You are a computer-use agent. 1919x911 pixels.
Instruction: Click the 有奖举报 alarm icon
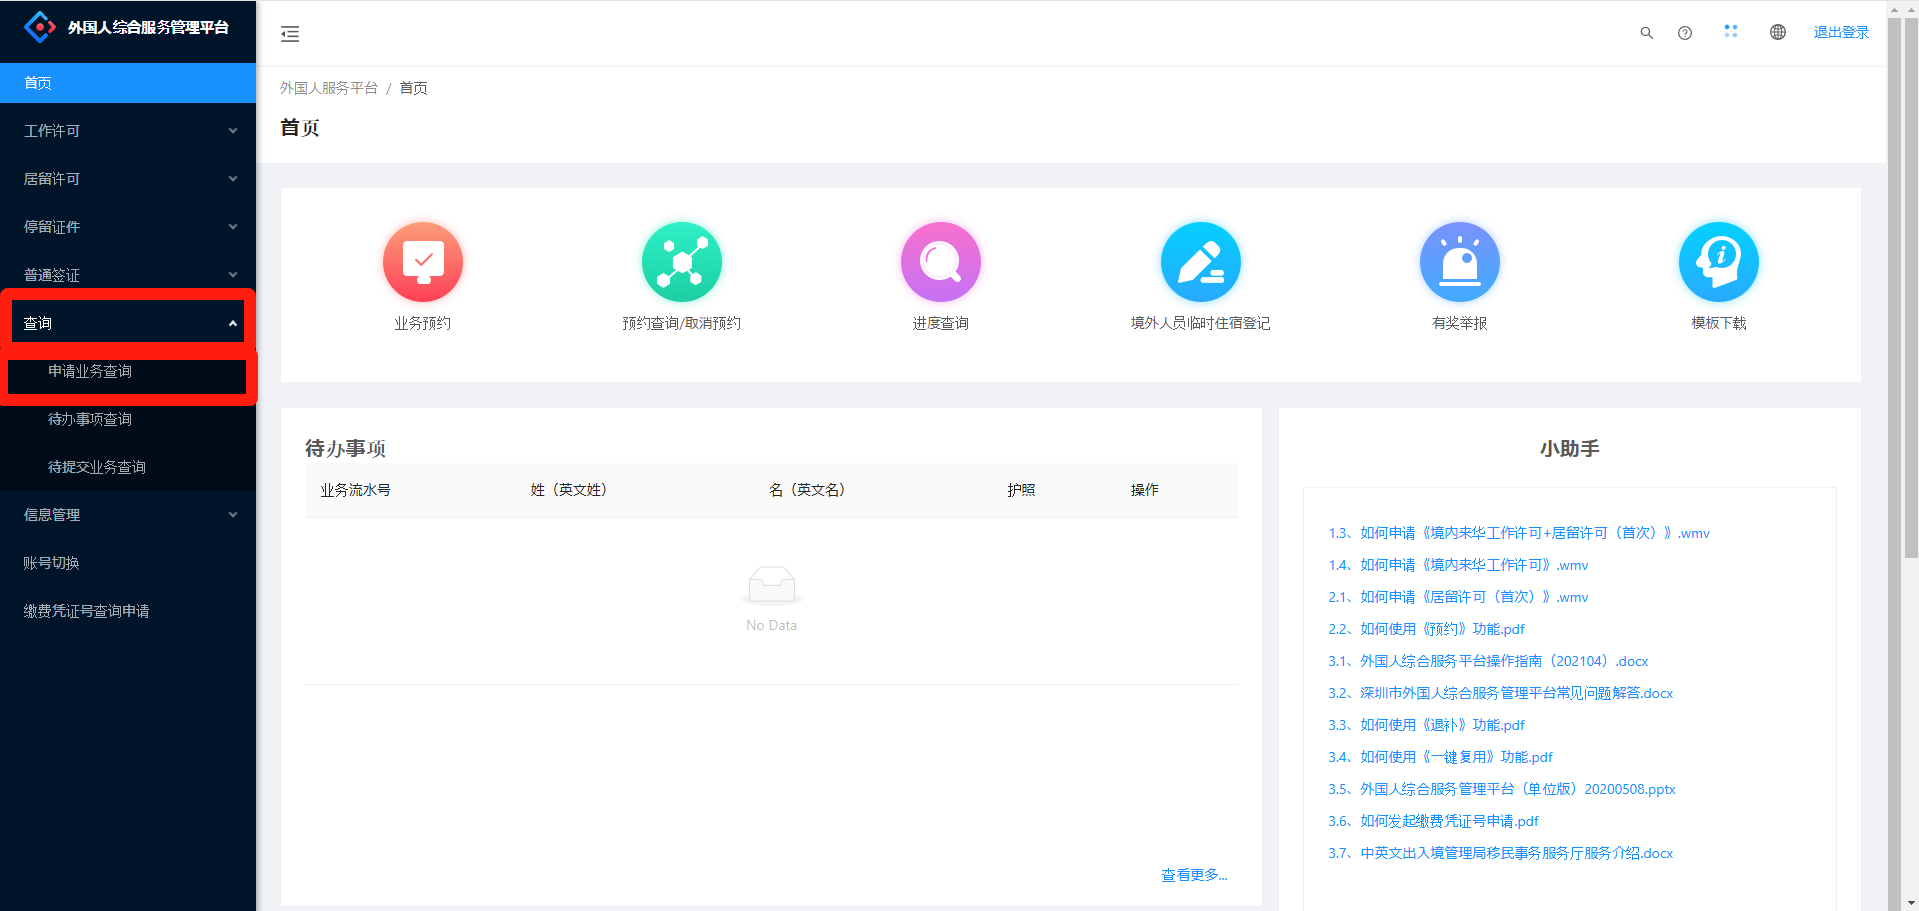point(1459,262)
